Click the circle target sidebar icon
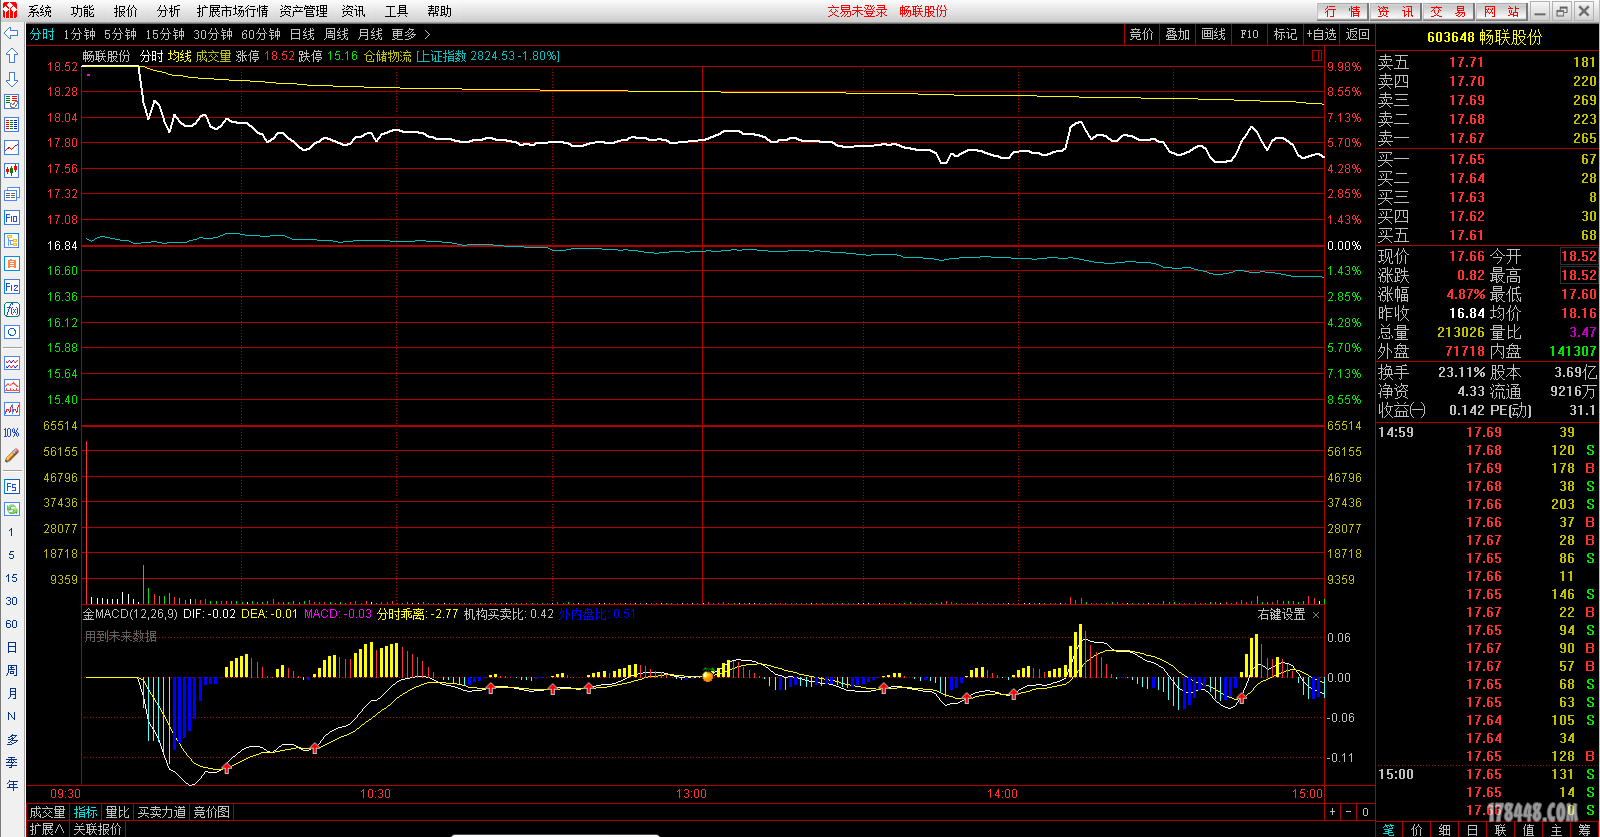The height and width of the screenshot is (837, 1600). point(12,332)
